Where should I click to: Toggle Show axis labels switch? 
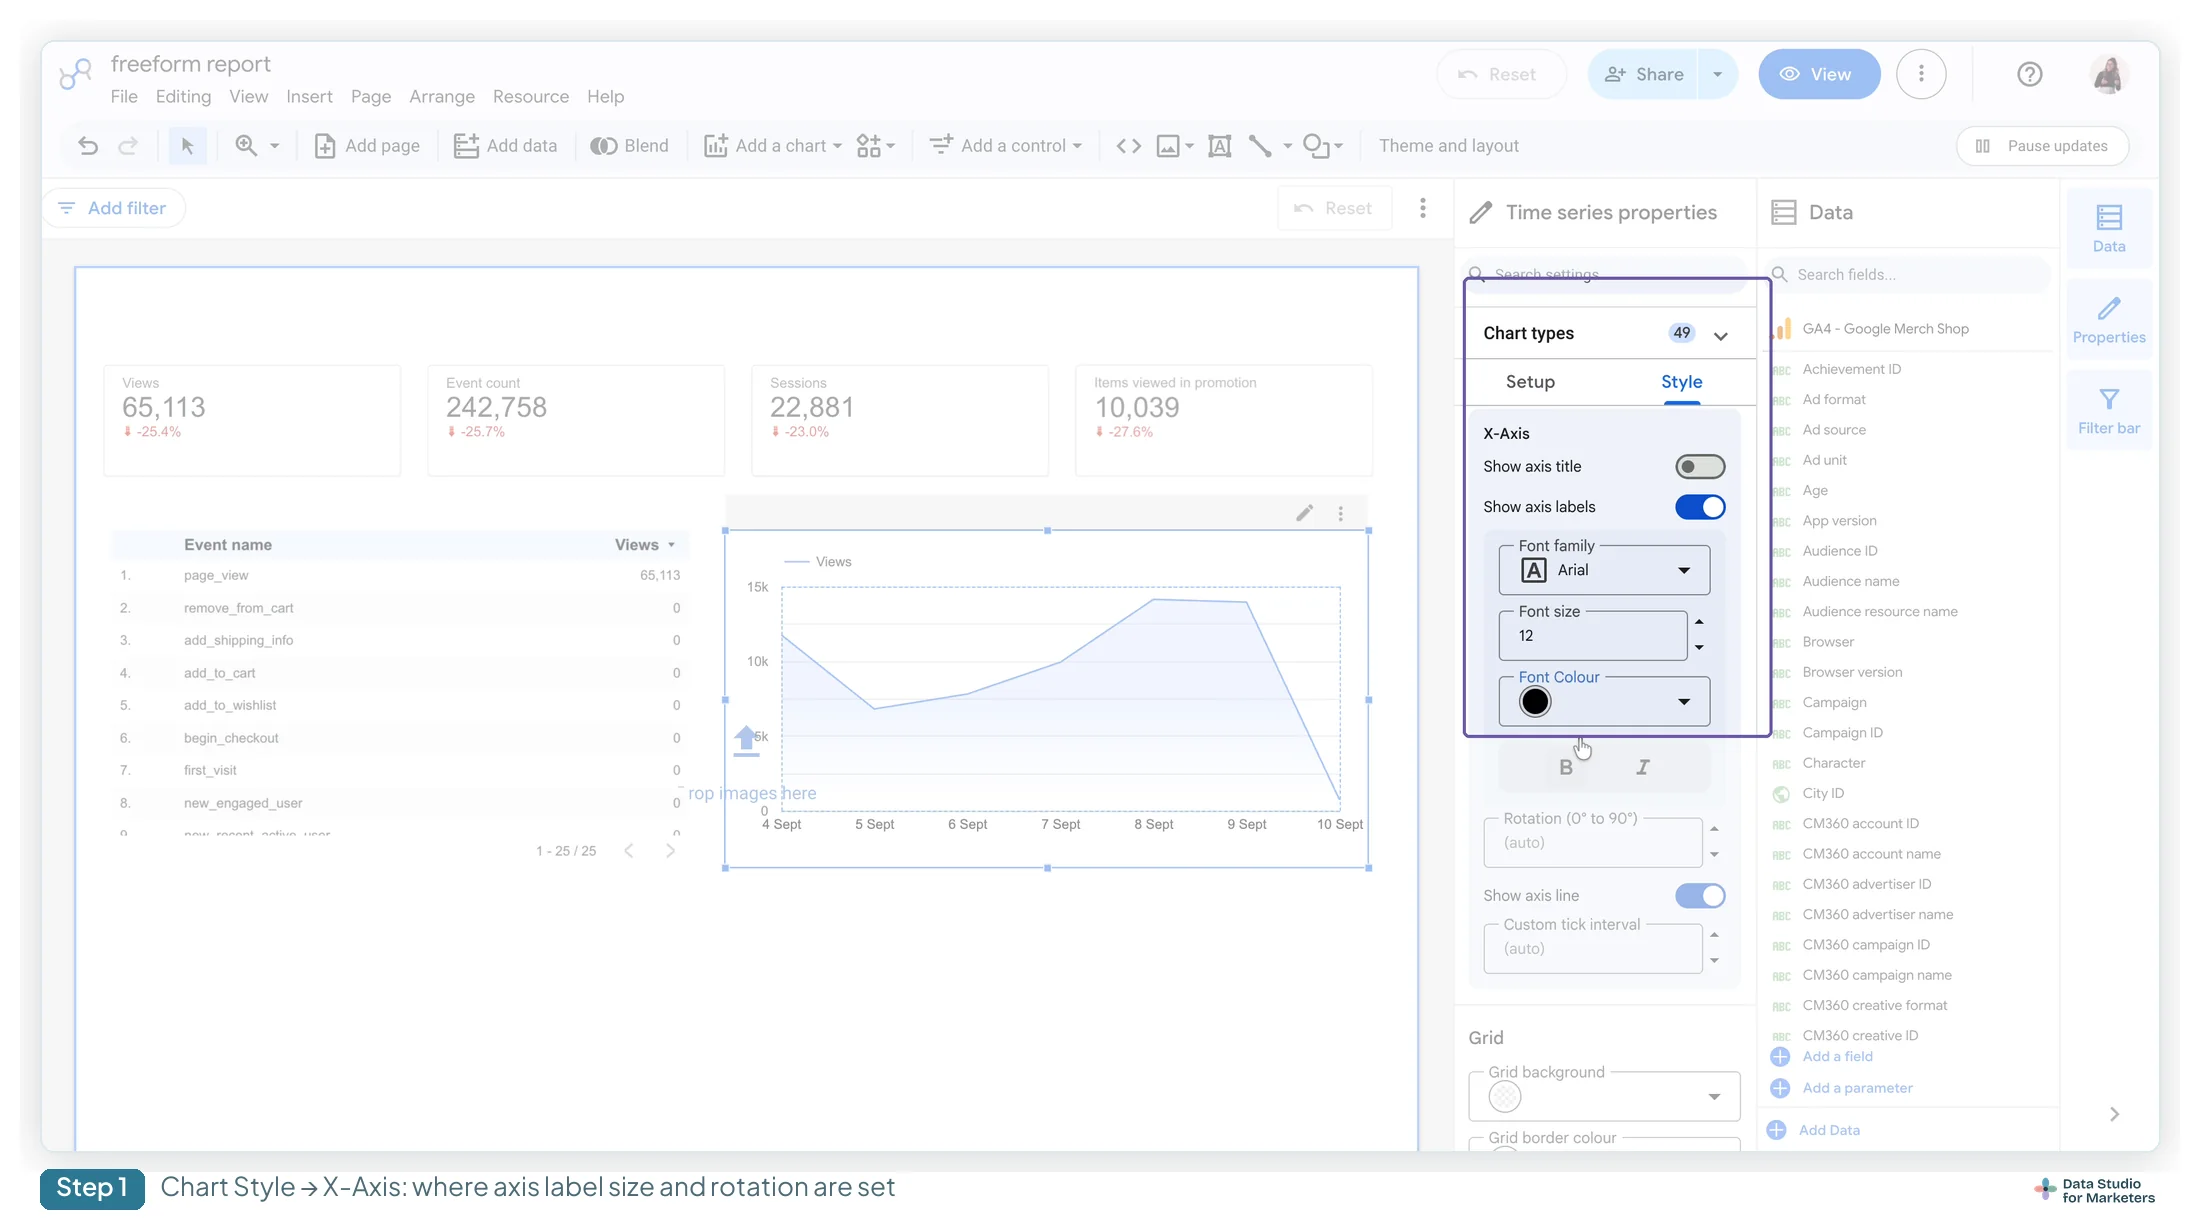click(1700, 507)
